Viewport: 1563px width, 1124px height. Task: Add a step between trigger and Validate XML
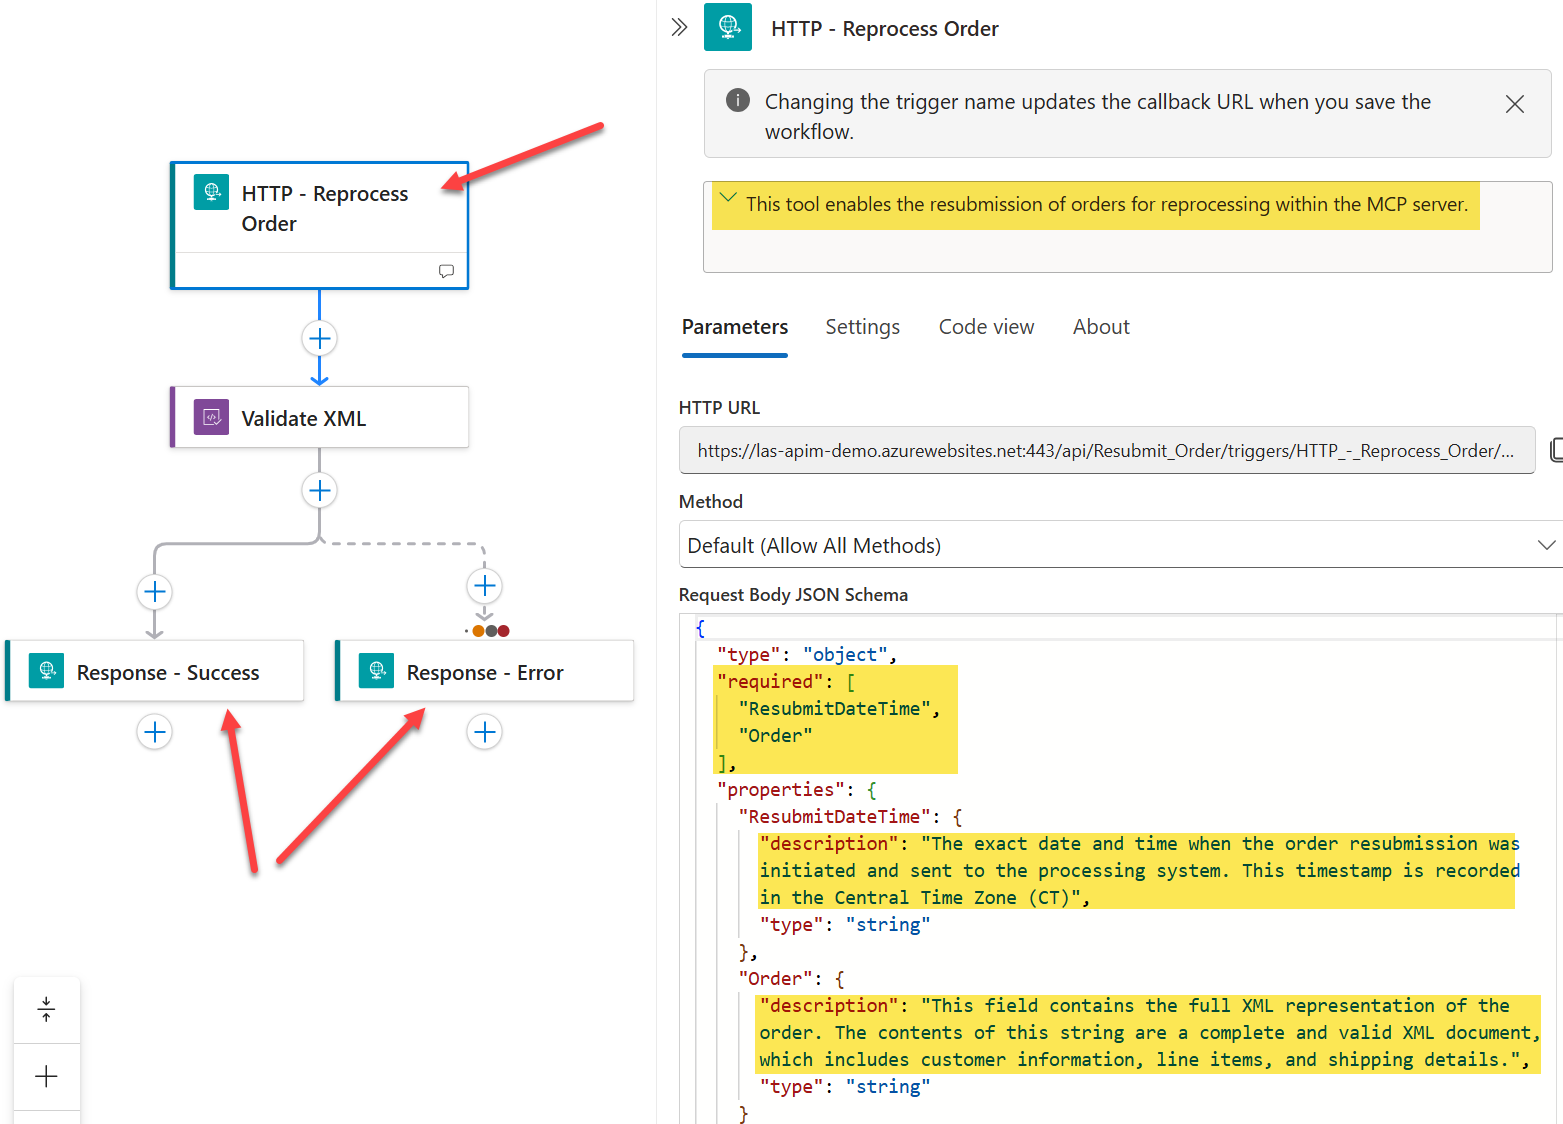[320, 338]
